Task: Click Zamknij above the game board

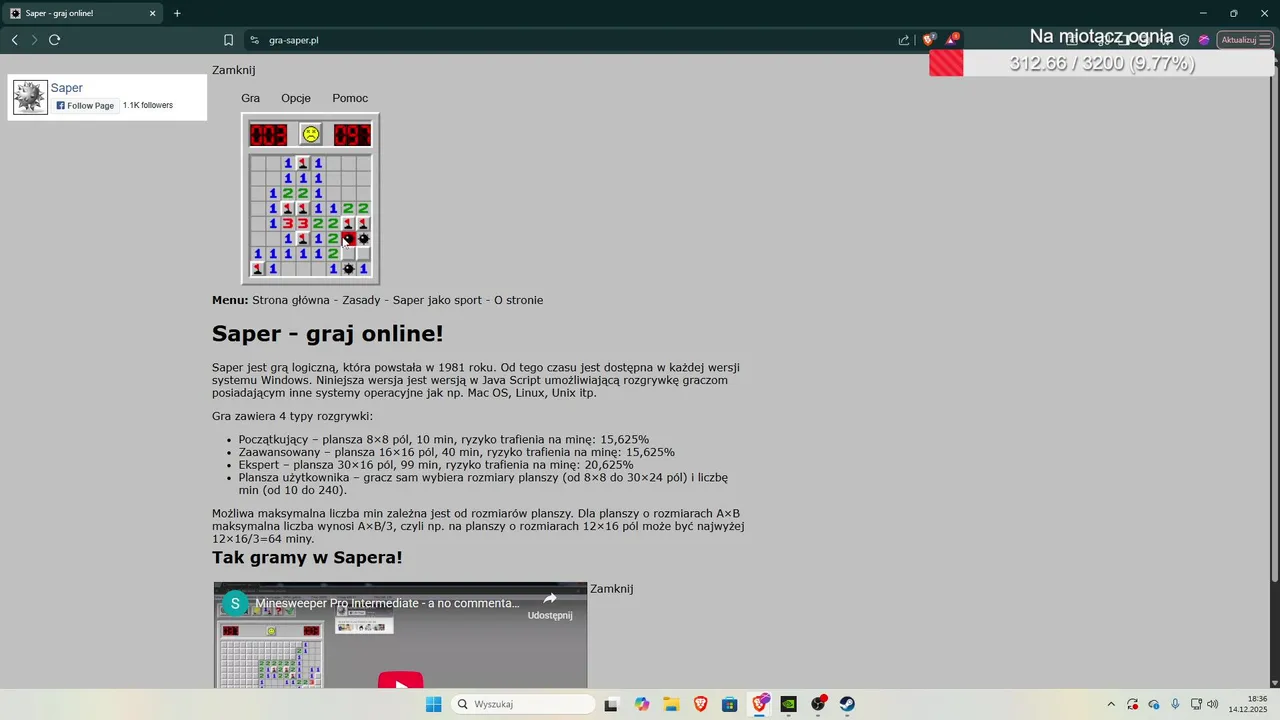Action: click(233, 70)
